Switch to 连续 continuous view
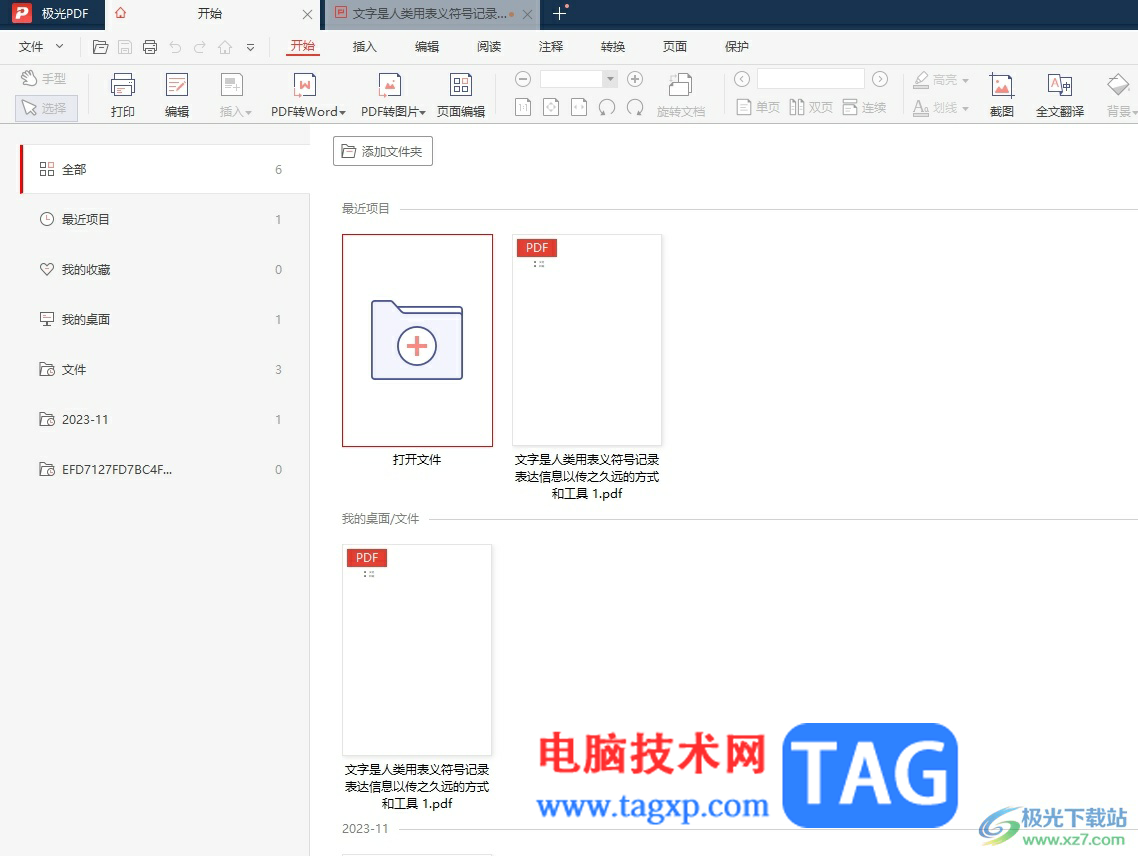This screenshot has height=856, width=1138. pos(864,107)
